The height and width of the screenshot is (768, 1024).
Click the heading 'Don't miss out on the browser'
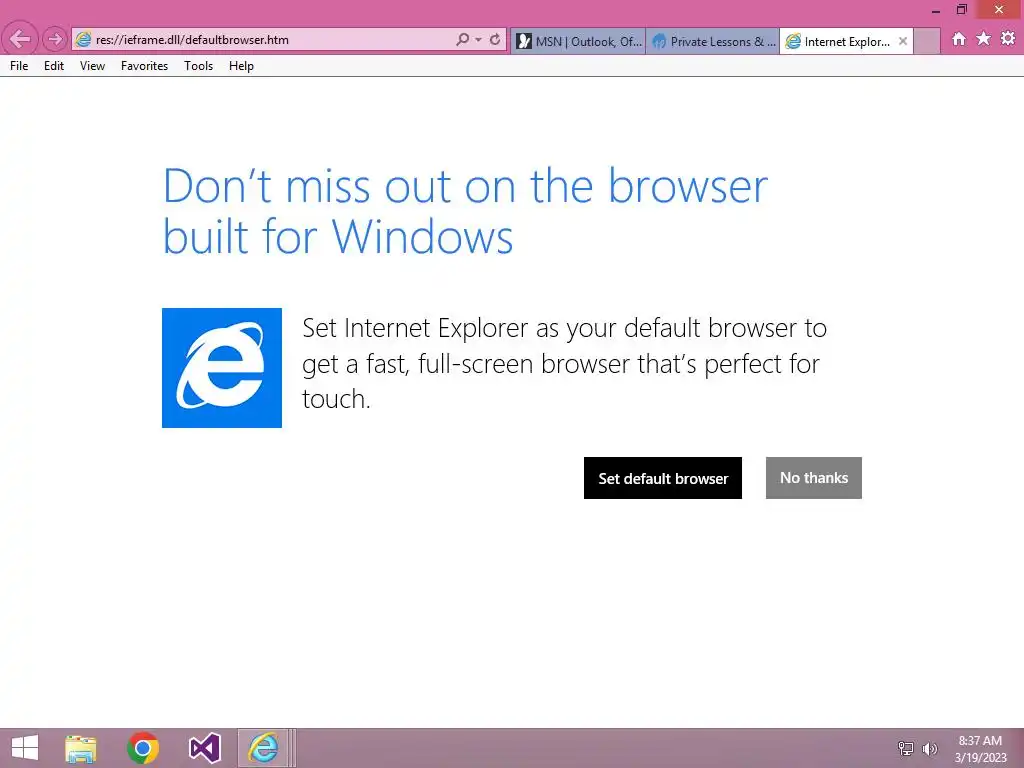pos(465,186)
